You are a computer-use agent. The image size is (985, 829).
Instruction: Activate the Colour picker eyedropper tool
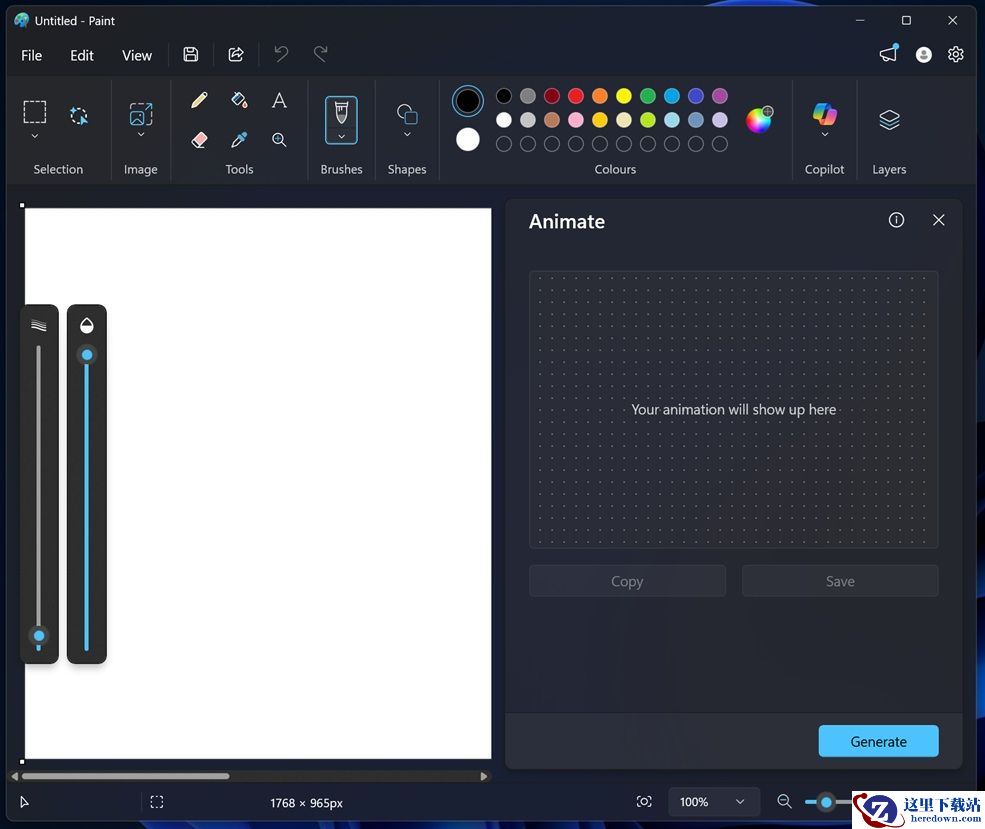click(x=239, y=140)
